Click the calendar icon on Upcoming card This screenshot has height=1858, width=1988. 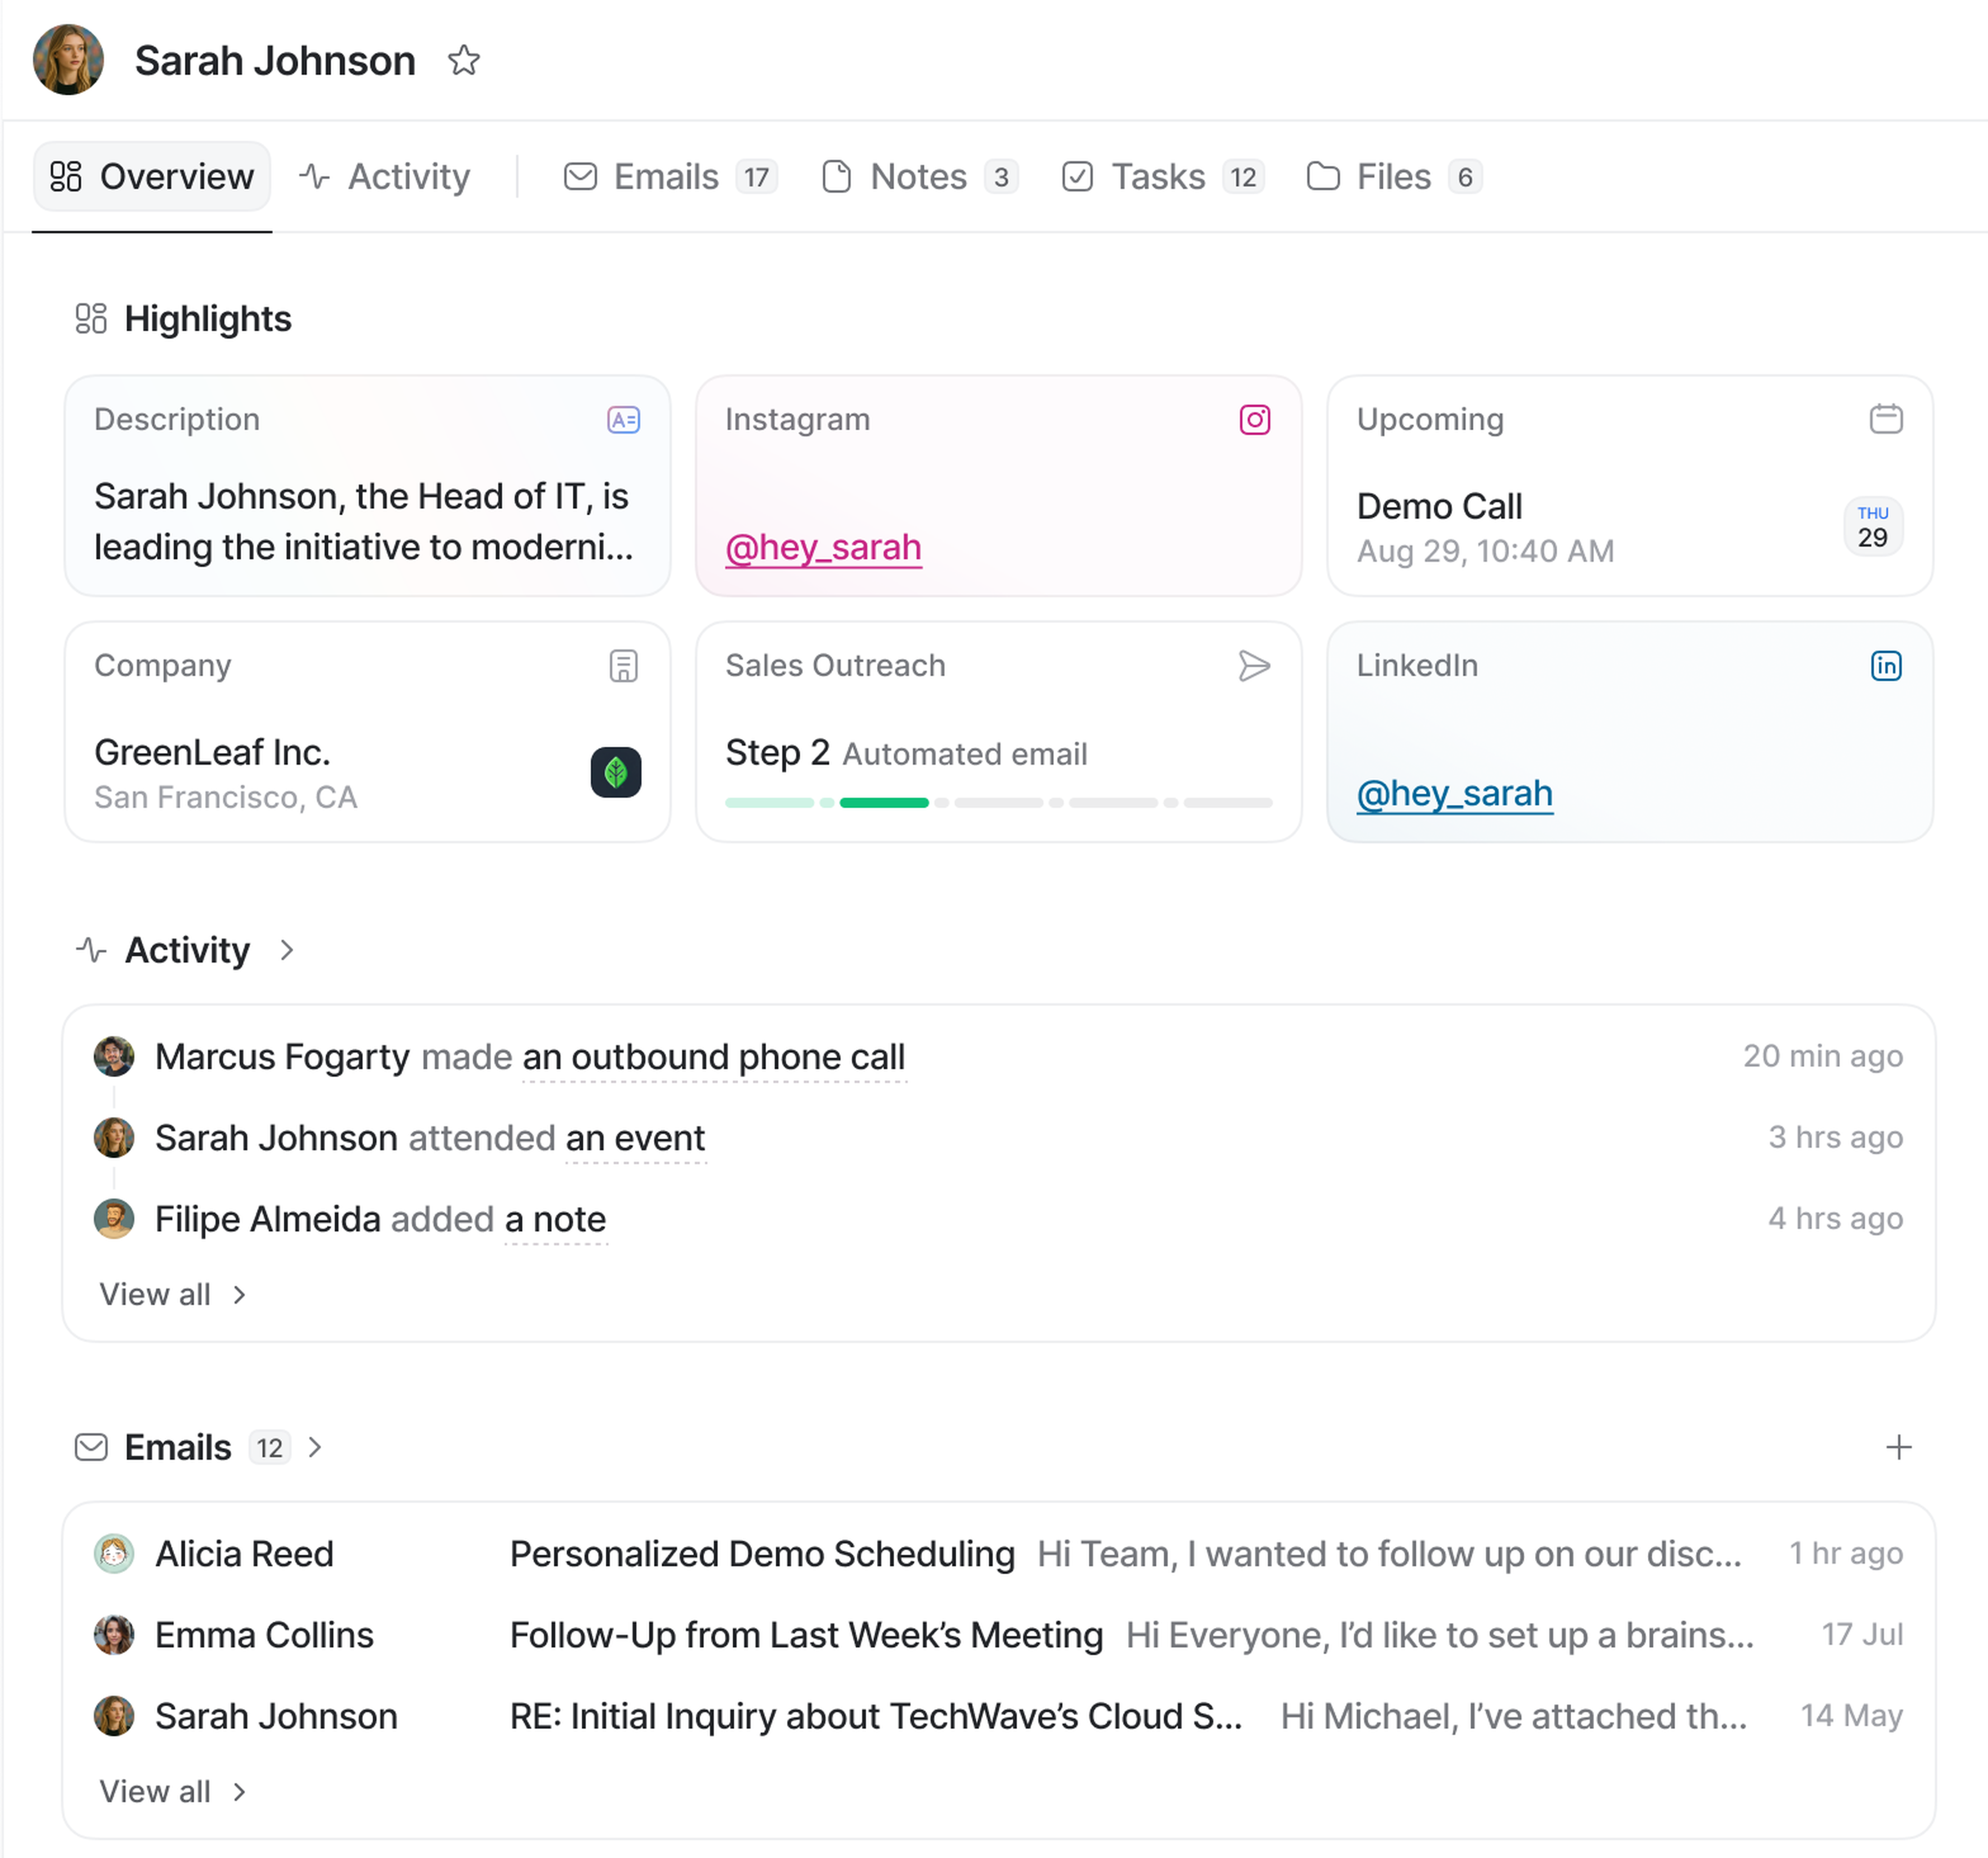click(1885, 419)
